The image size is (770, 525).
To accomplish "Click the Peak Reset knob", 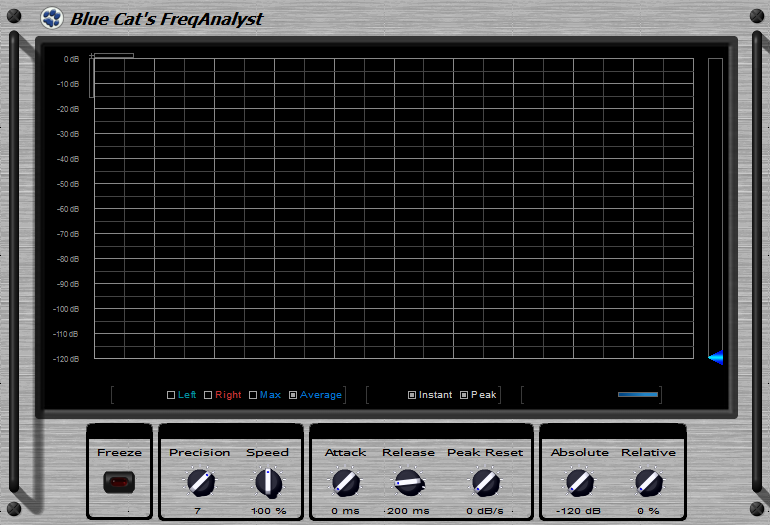I will point(485,482).
